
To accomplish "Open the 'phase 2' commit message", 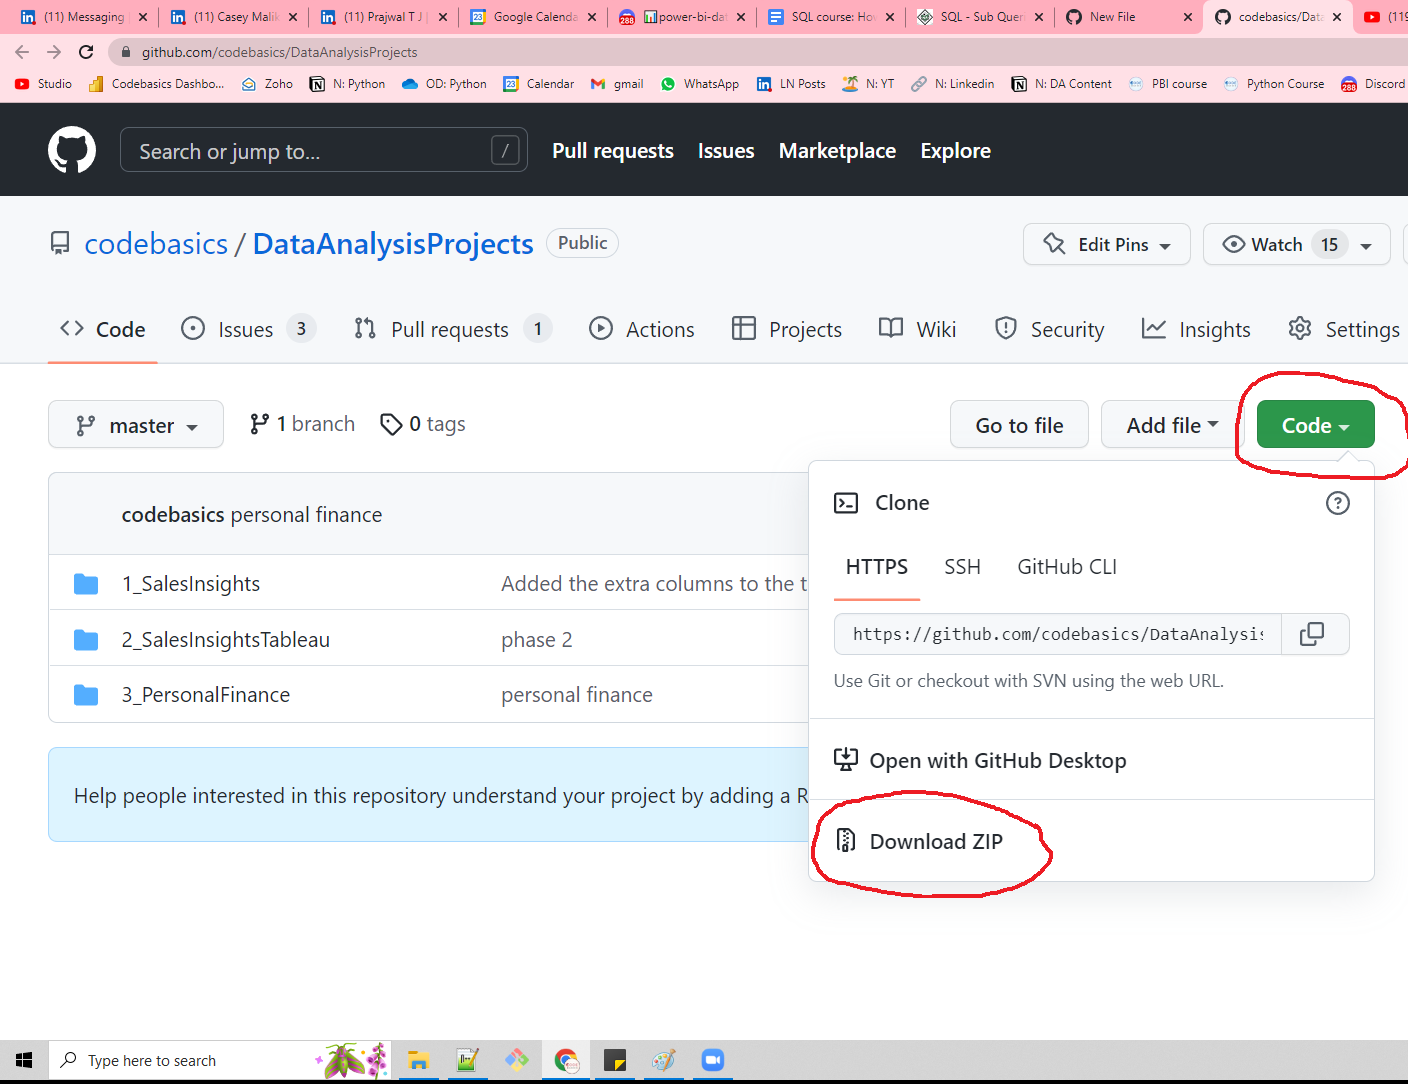I will 537,640.
